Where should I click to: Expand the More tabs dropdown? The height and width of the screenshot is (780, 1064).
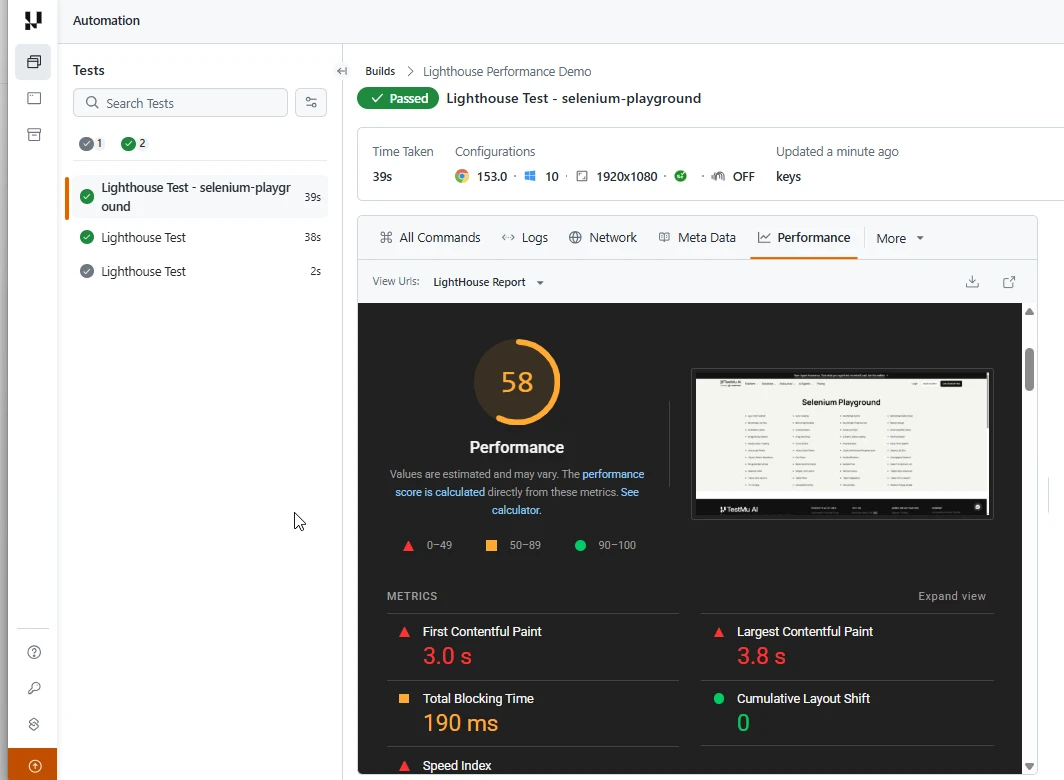coord(900,238)
